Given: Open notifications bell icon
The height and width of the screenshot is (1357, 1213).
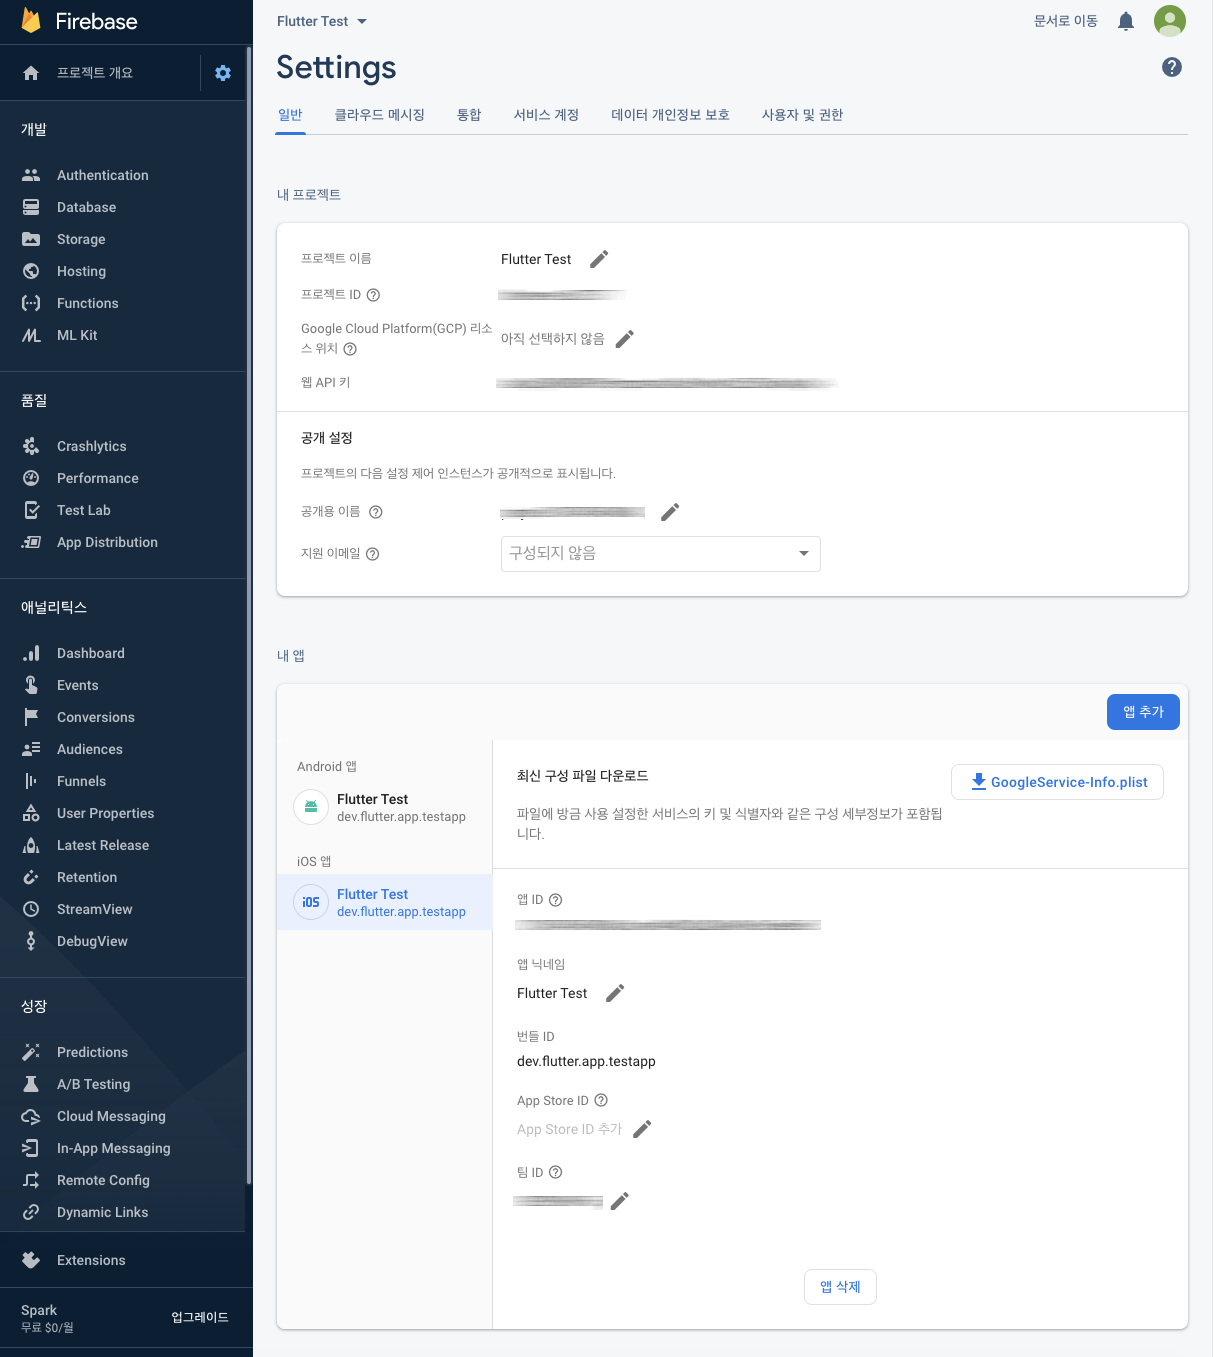Looking at the screenshot, I should coord(1126,21).
